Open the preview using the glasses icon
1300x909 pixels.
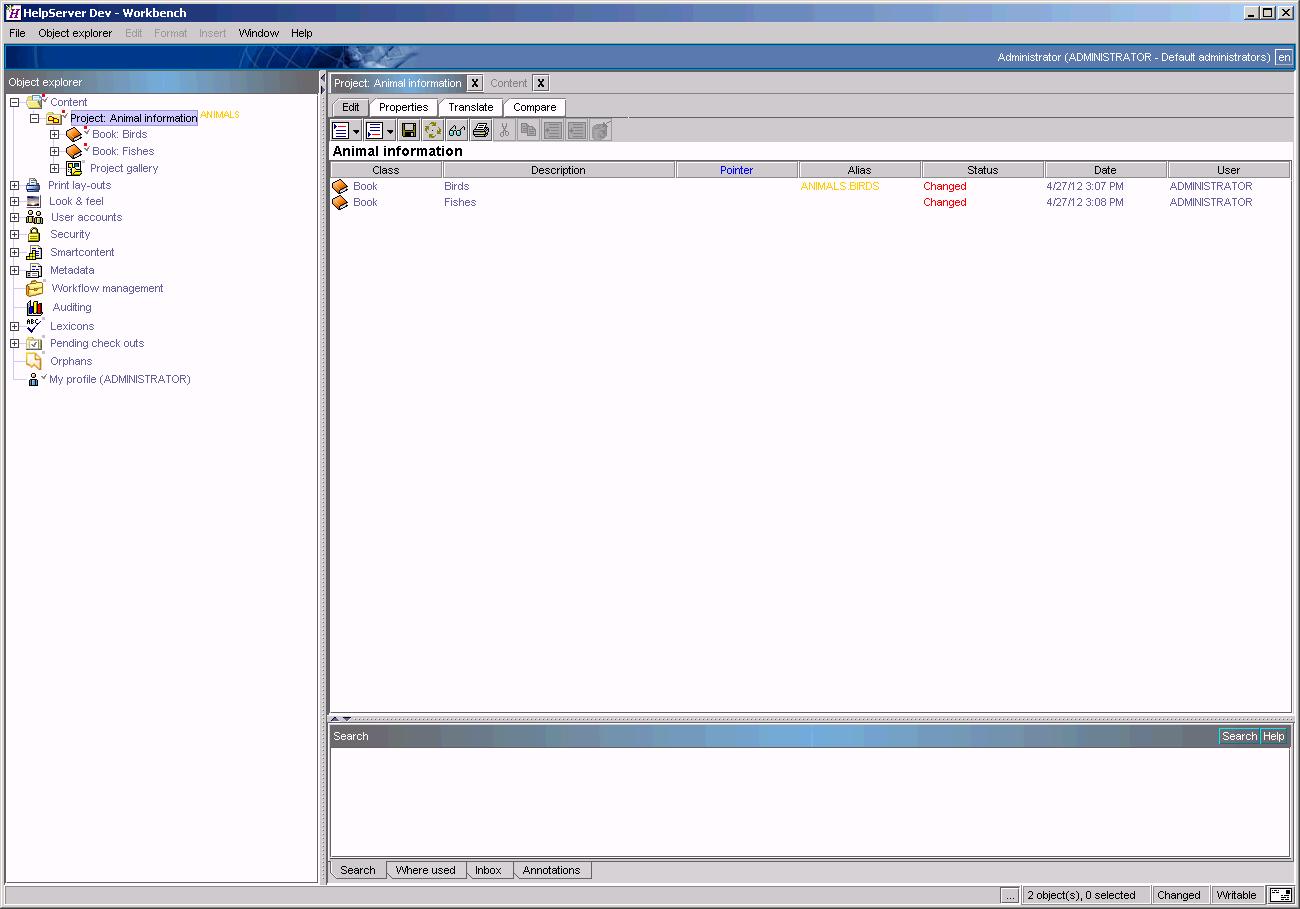456,130
